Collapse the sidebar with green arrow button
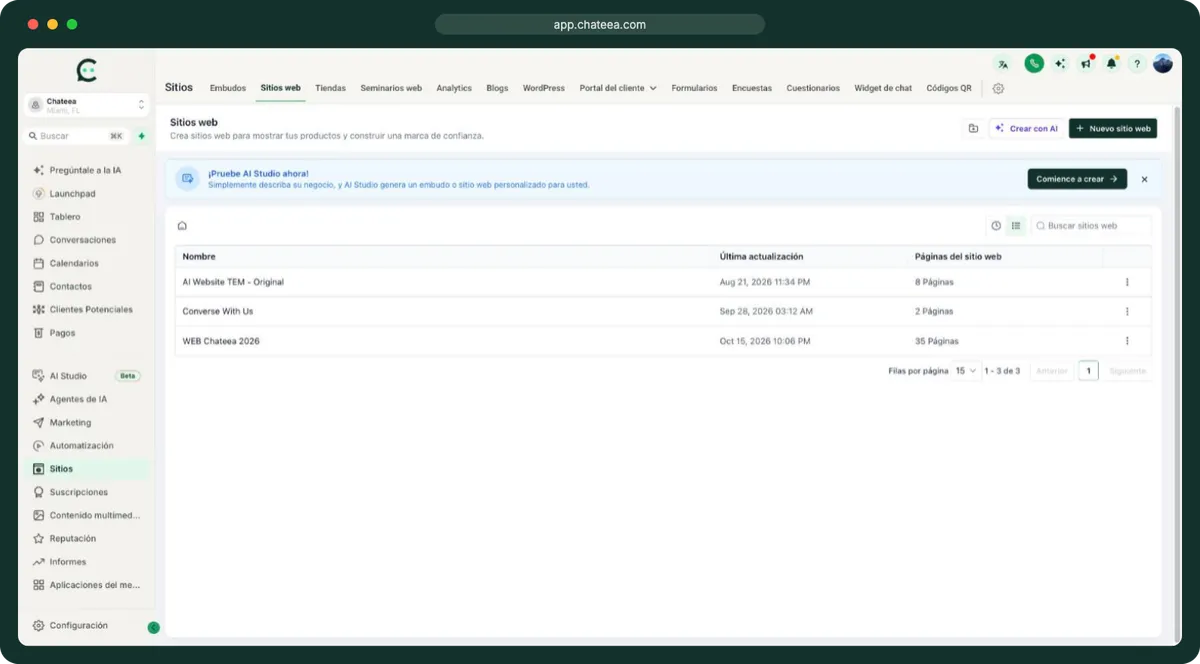Image resolution: width=1200 pixels, height=664 pixels. point(154,628)
